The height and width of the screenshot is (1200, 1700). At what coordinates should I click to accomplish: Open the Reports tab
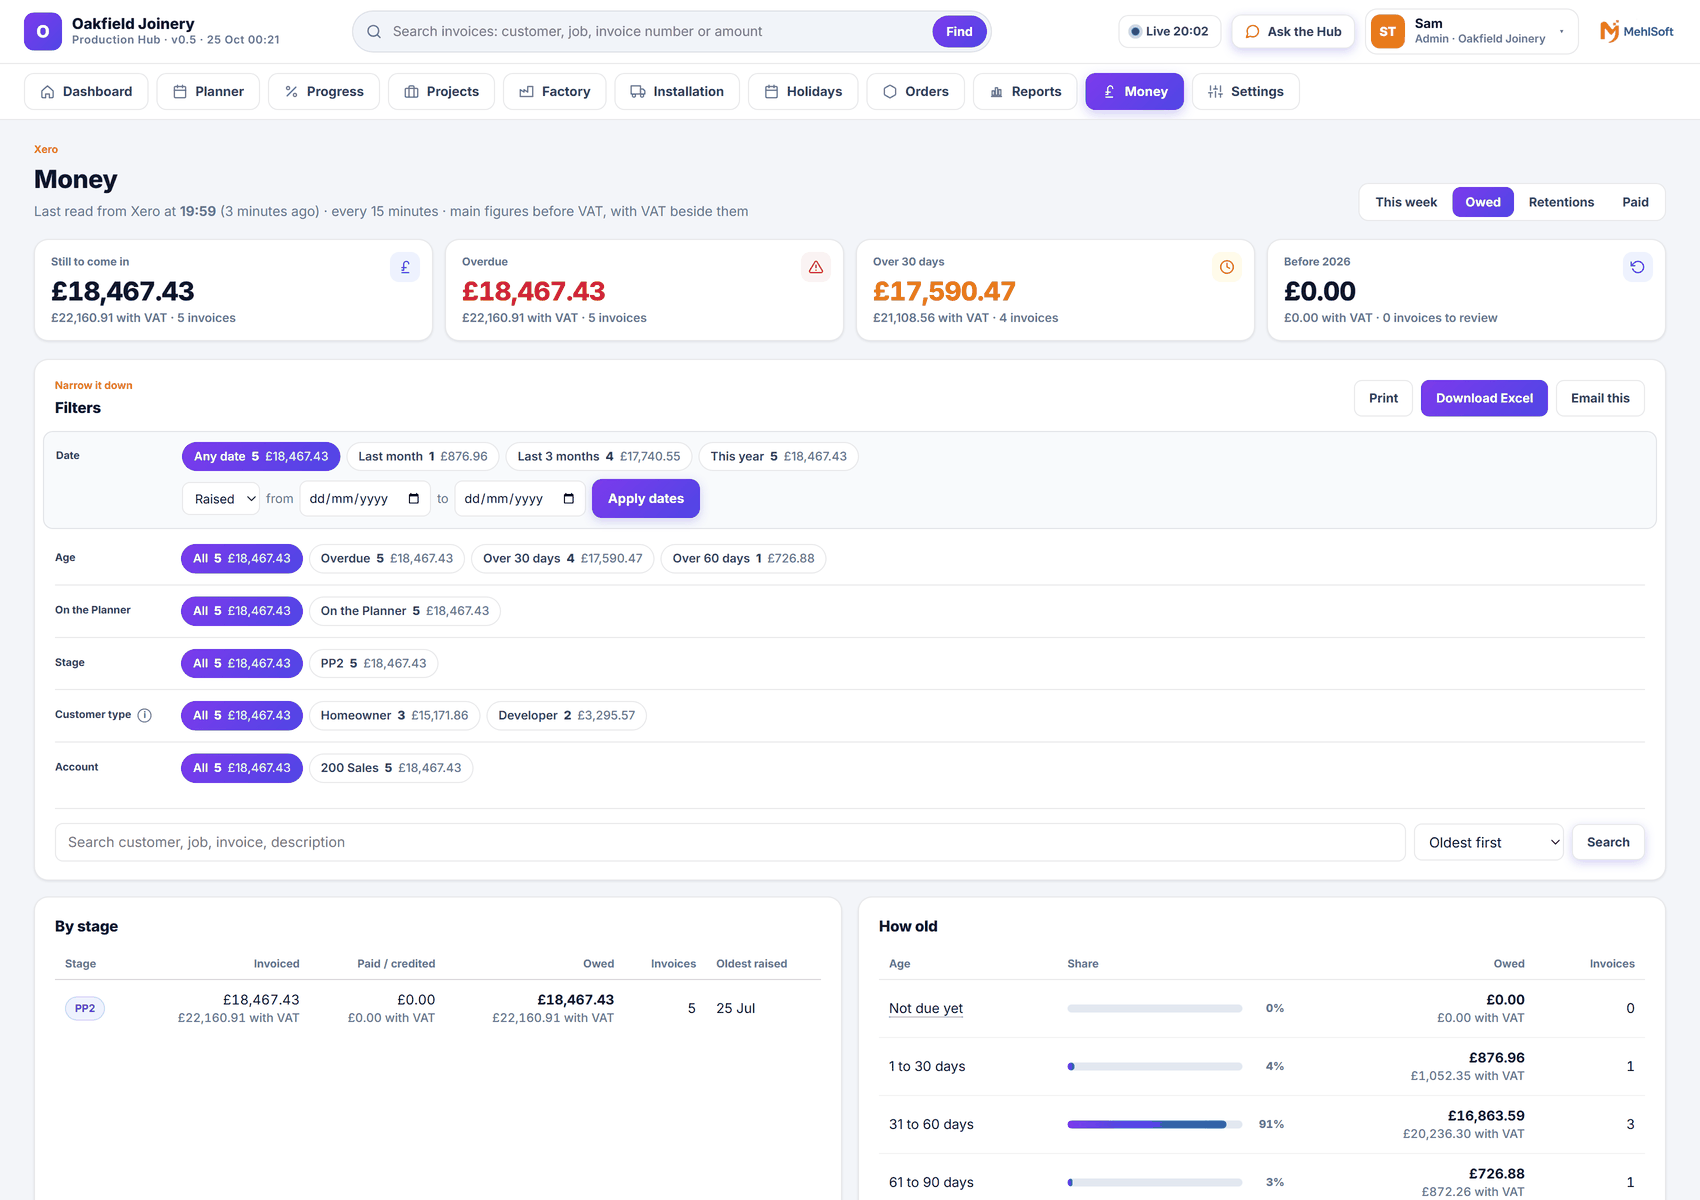point(1025,92)
